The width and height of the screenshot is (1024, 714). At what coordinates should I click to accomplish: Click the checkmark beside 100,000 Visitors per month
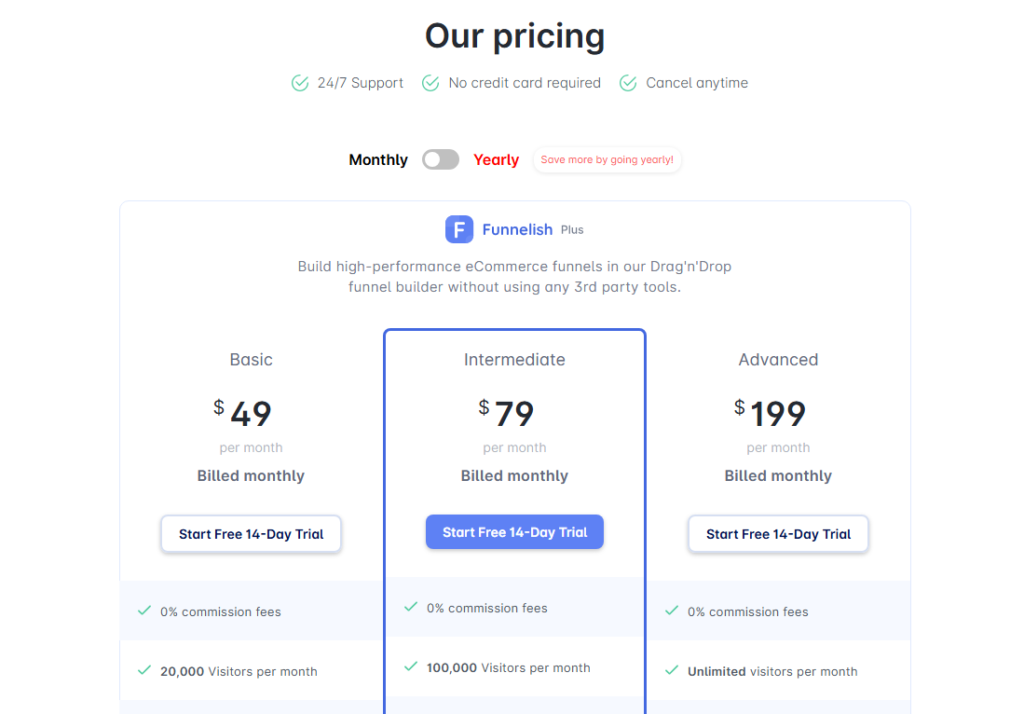[x=410, y=667]
